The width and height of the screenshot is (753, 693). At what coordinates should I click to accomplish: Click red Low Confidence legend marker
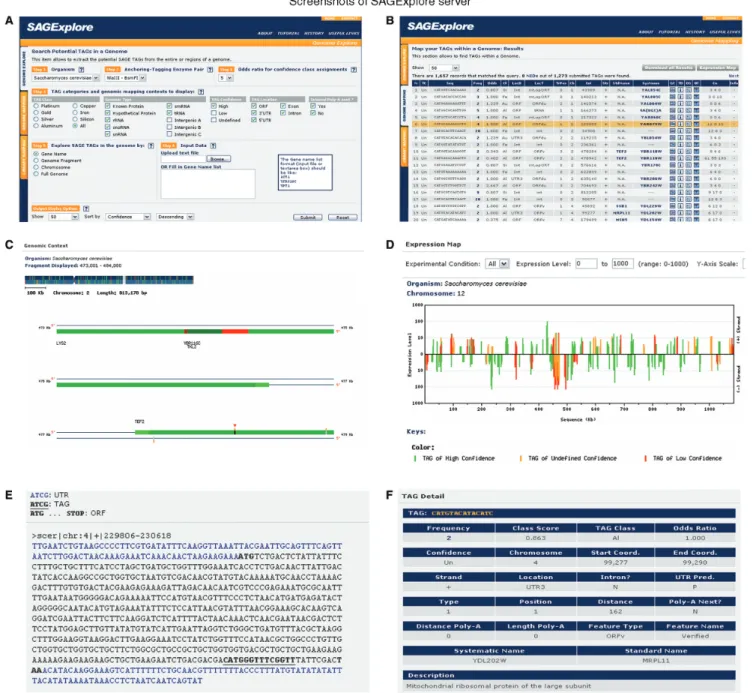tap(645, 459)
